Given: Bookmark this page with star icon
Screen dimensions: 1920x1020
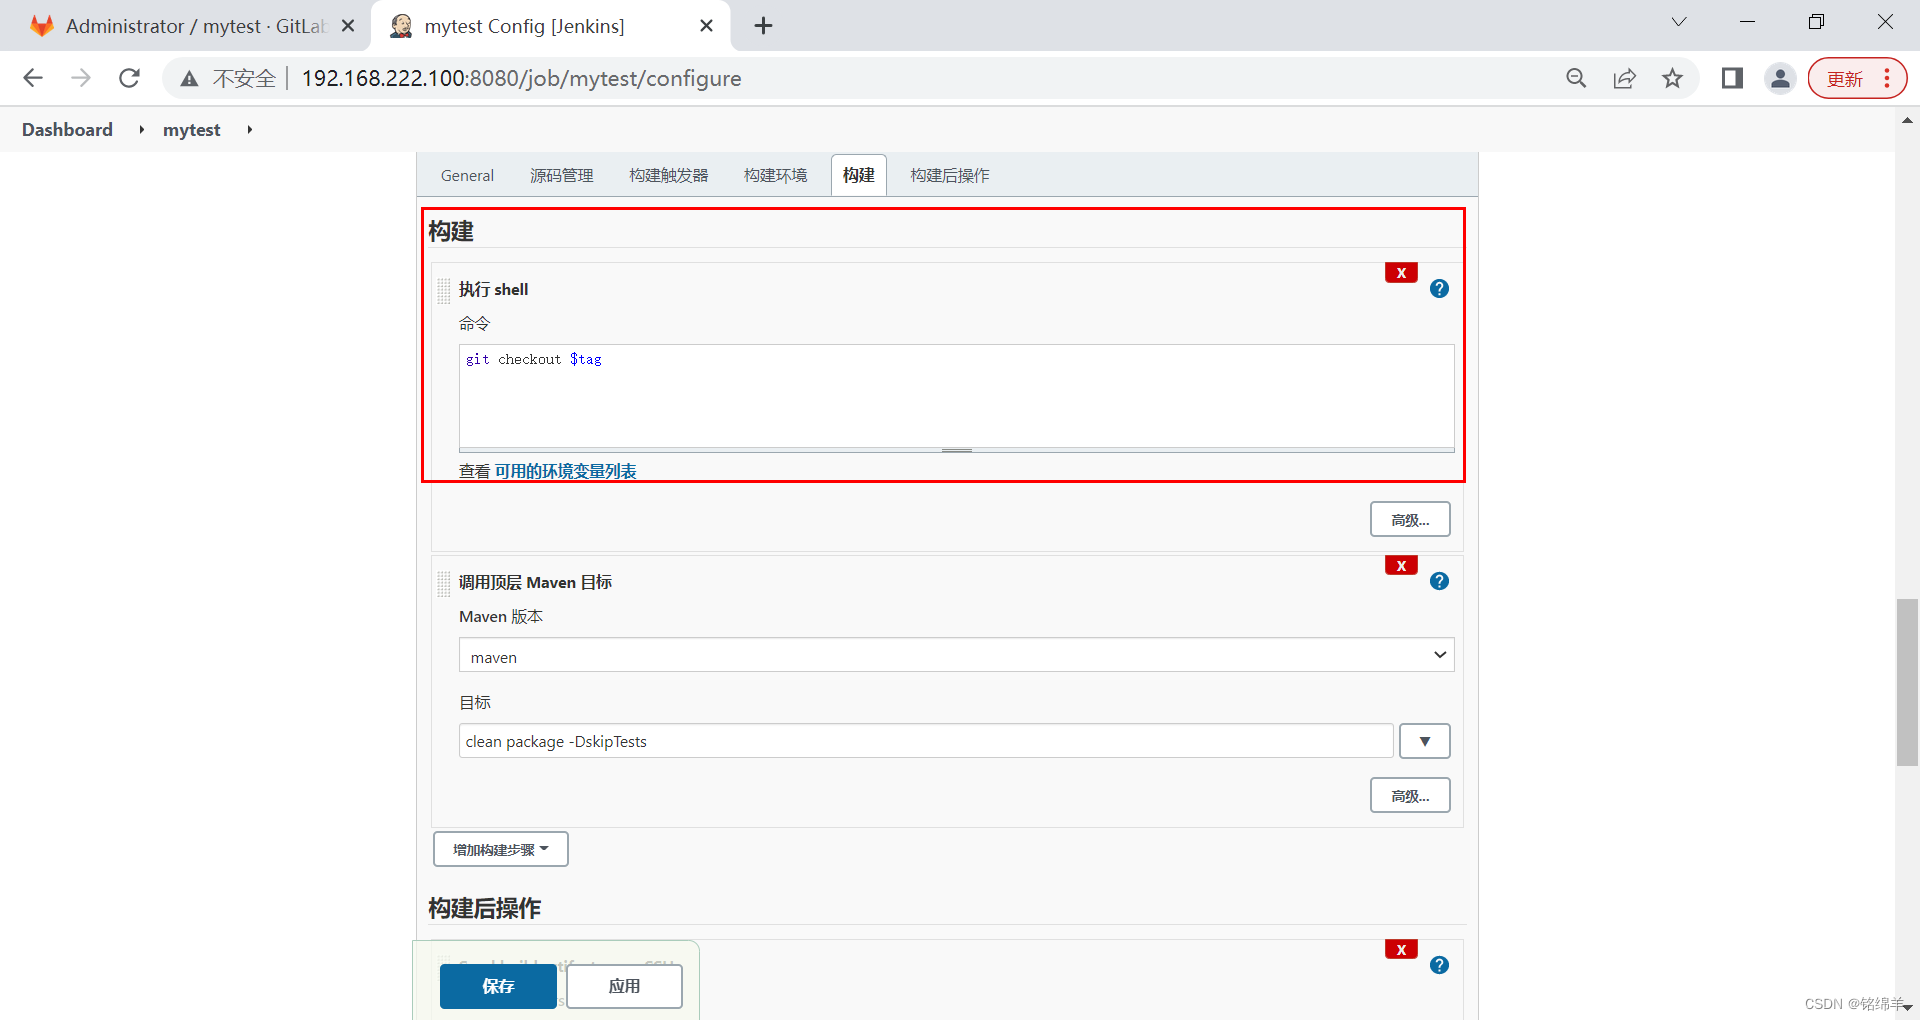Looking at the screenshot, I should coord(1673,78).
